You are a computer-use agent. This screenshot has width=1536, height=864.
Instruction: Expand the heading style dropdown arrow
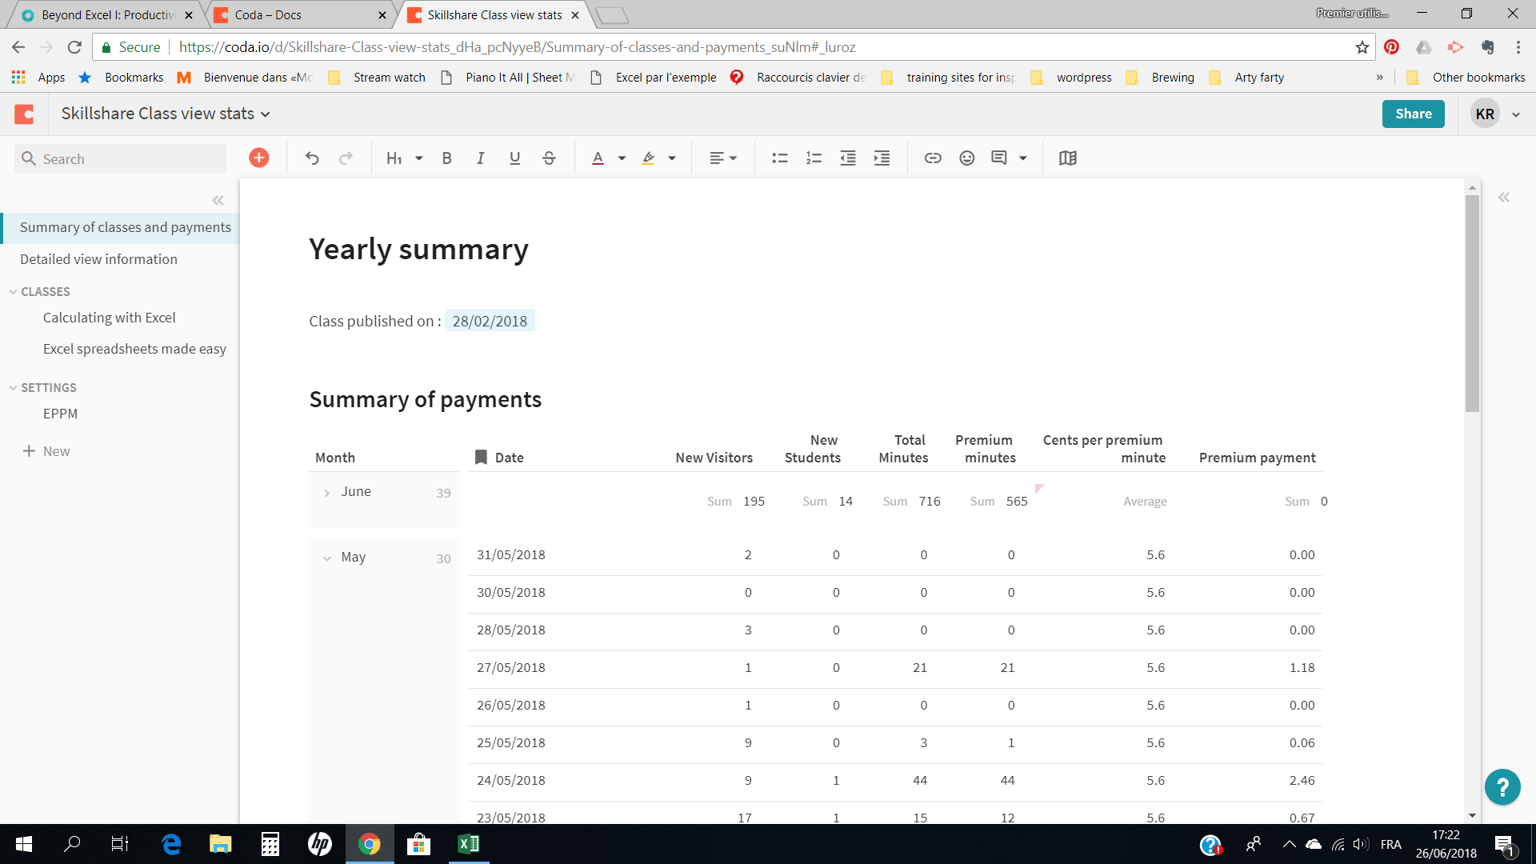(x=419, y=158)
